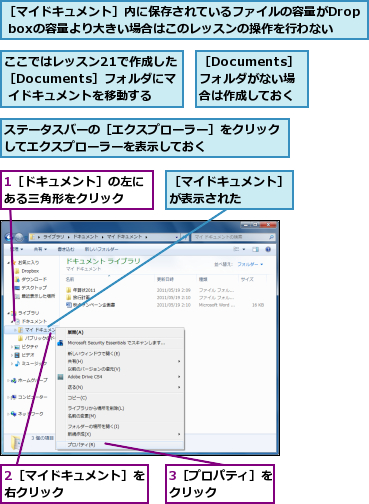The image size is (369, 504).
Task: Click the 新しいフォルダー toolbar button
Action: tap(101, 249)
